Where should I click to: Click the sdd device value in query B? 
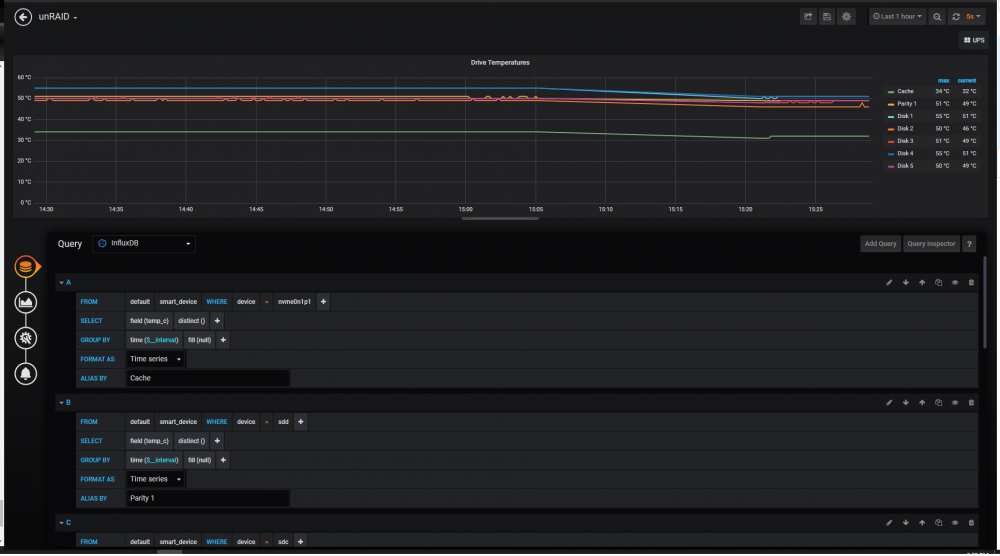tap(283, 421)
